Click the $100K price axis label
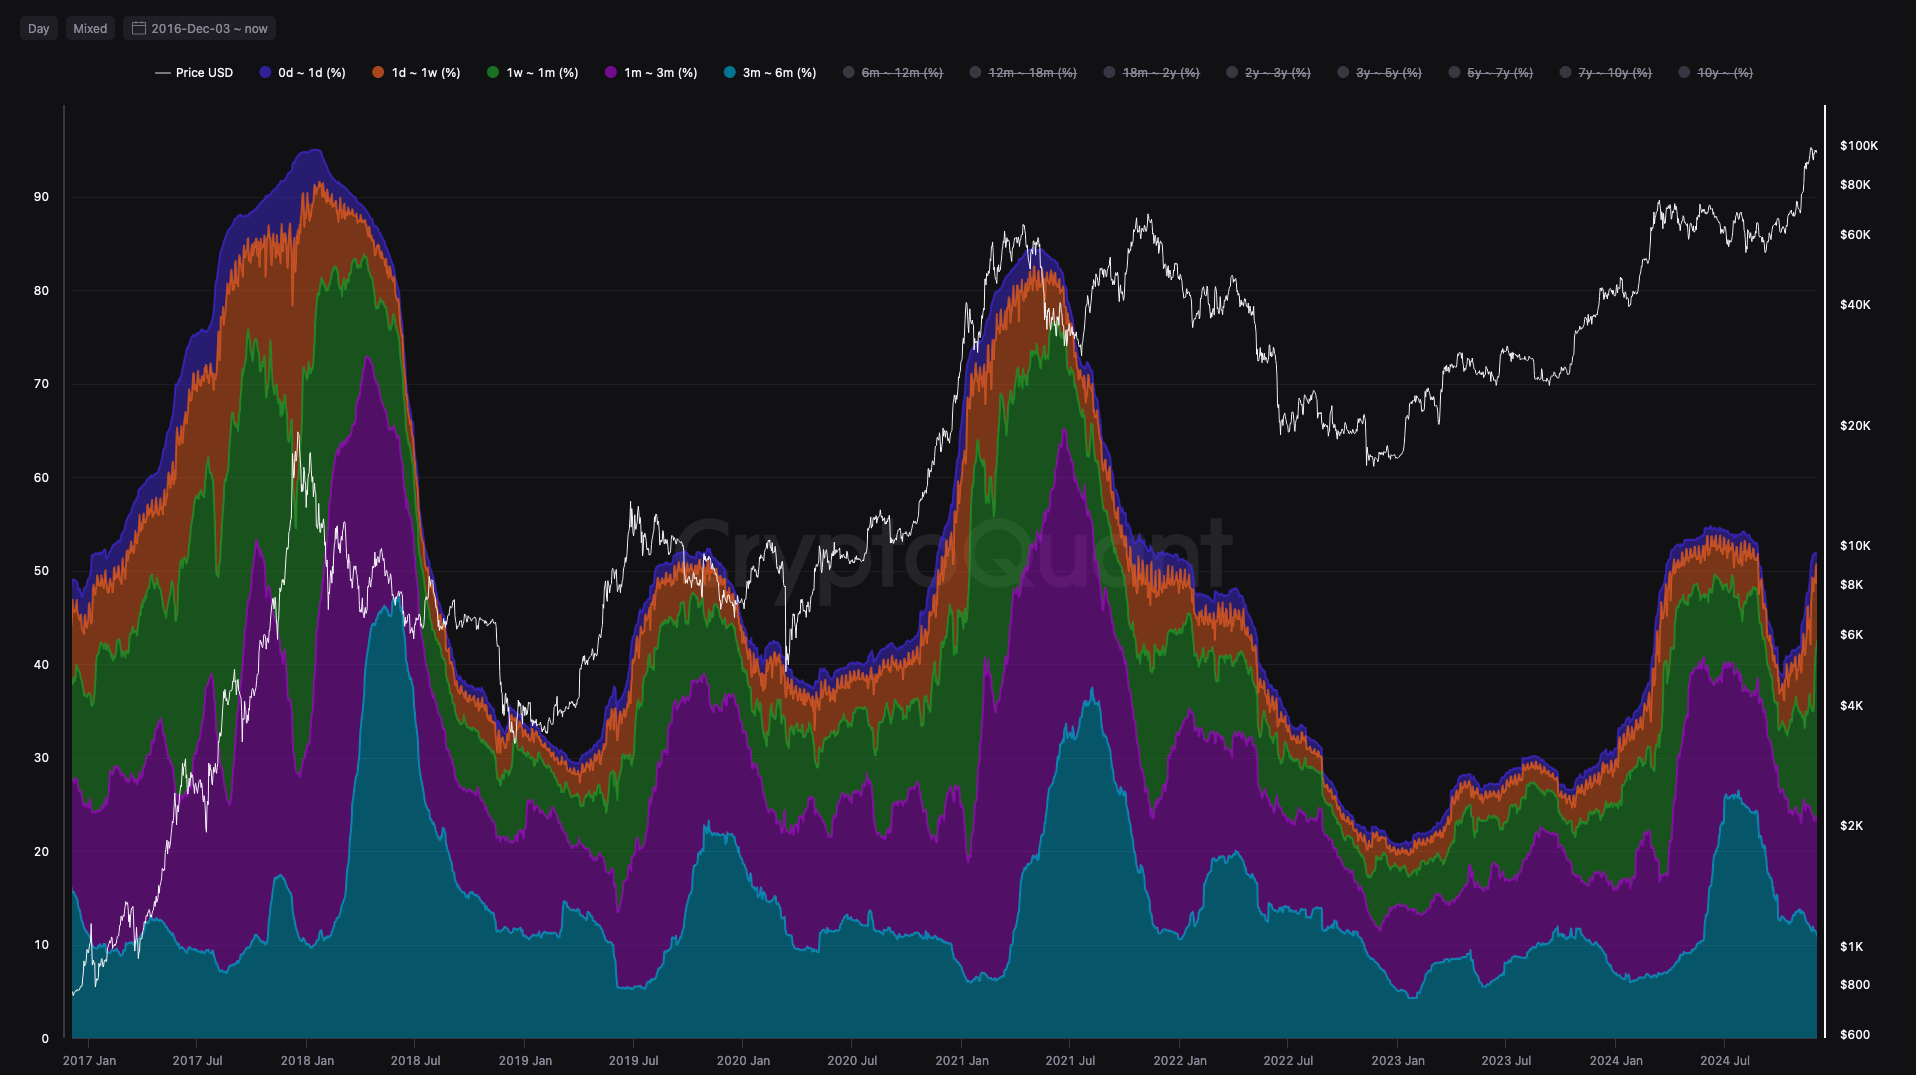The width and height of the screenshot is (1916, 1075). (1858, 146)
